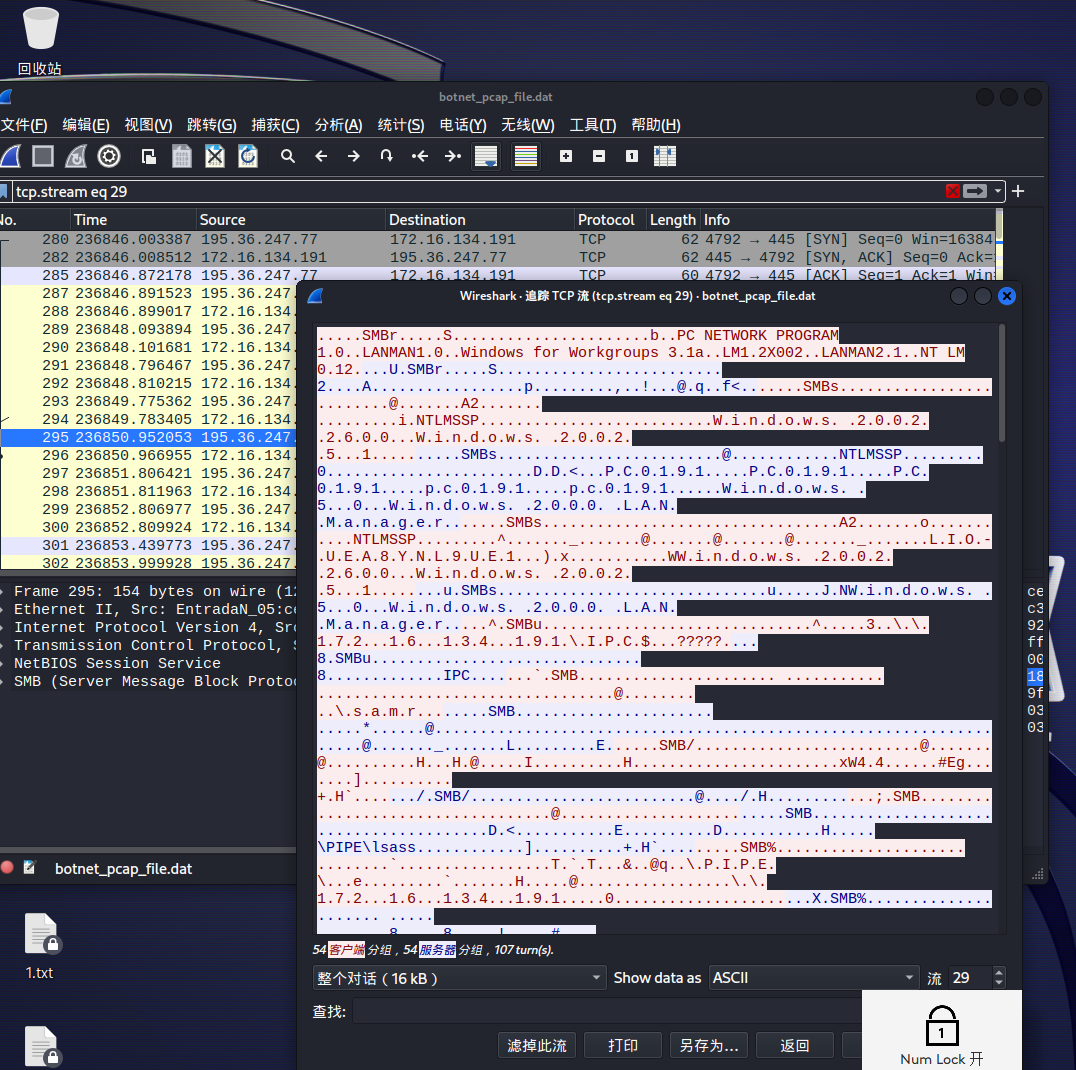
Task: Go forward in packet history
Action: coord(353,156)
